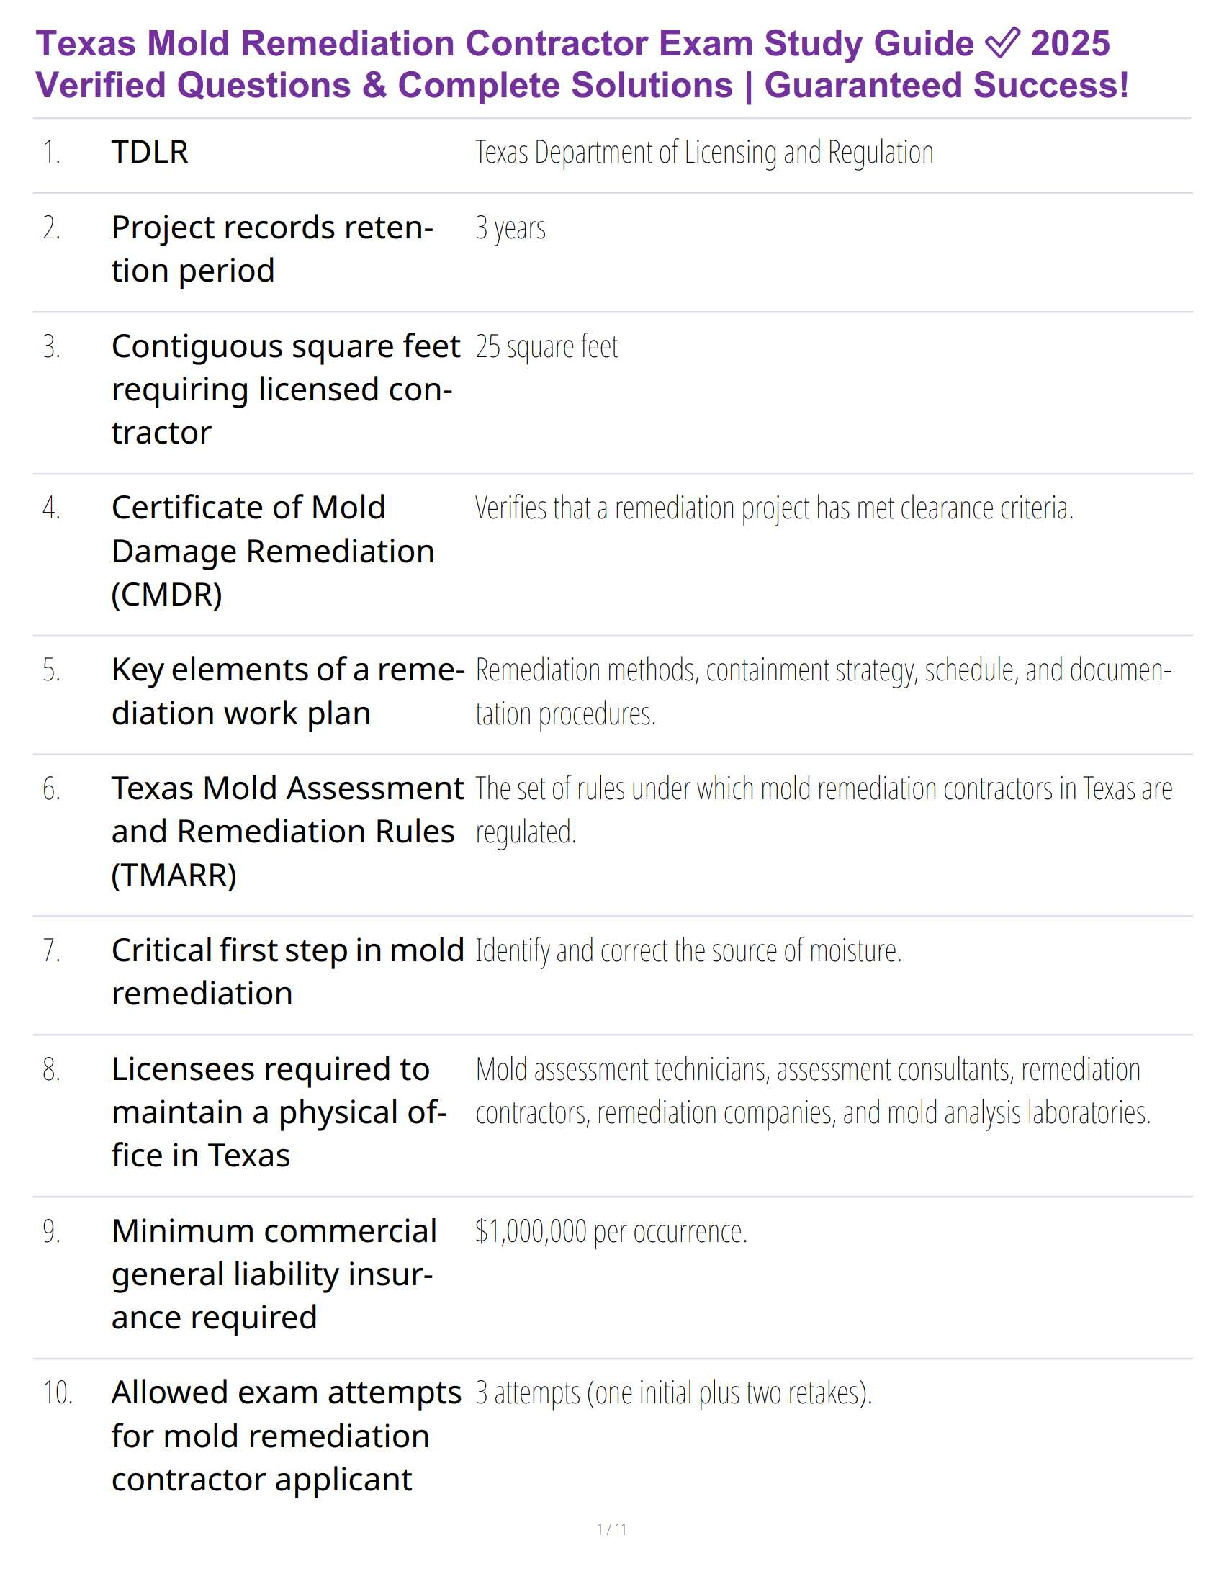This screenshot has width=1224, height=1584.
Task: Click the Licensees required to maintain physical office term
Action: (279, 1112)
